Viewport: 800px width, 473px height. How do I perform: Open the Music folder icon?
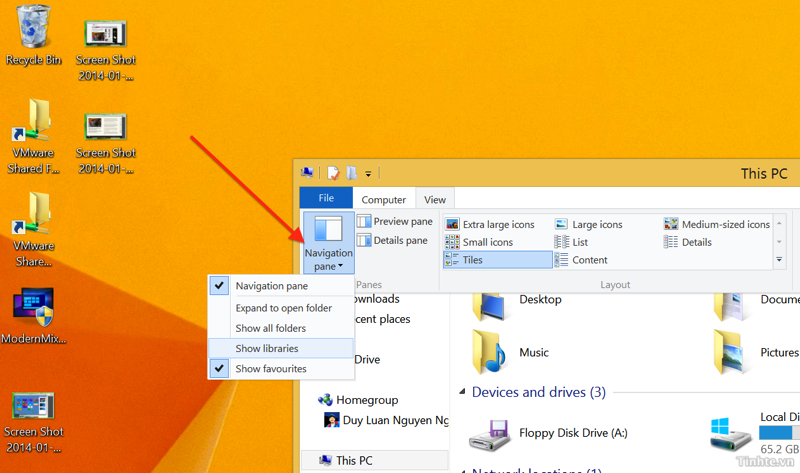click(x=490, y=352)
